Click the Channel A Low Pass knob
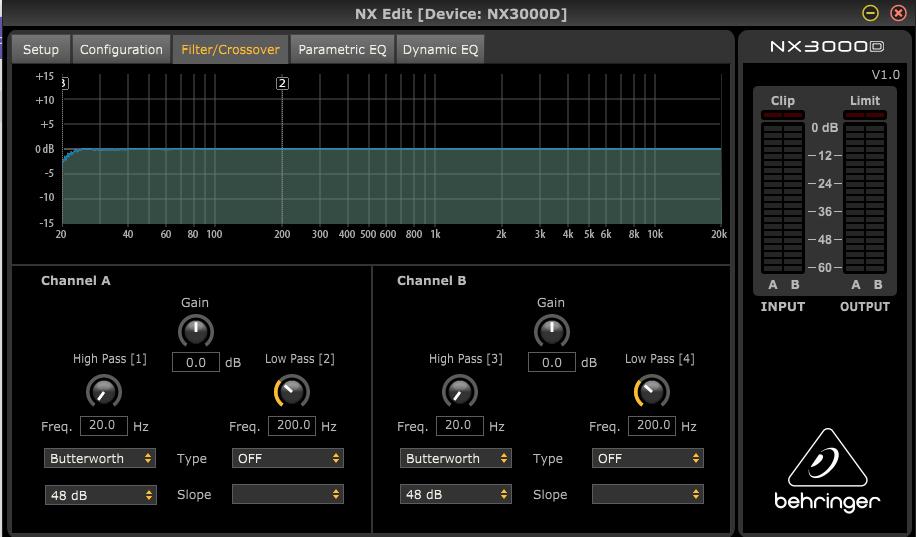Image resolution: width=916 pixels, height=537 pixels. tap(291, 391)
